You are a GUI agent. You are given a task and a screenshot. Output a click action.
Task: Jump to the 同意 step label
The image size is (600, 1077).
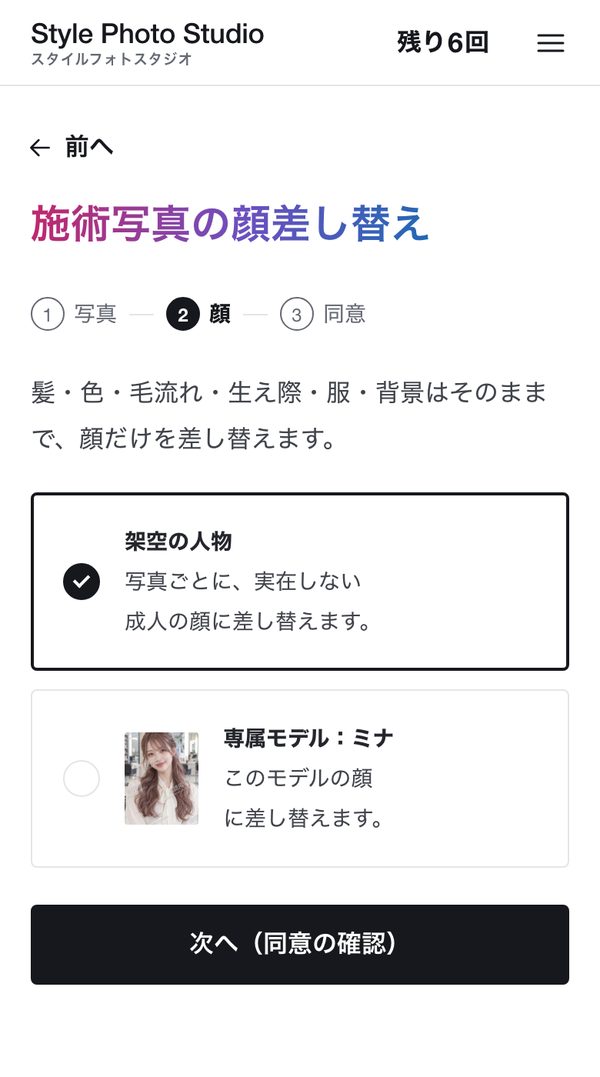coord(345,315)
